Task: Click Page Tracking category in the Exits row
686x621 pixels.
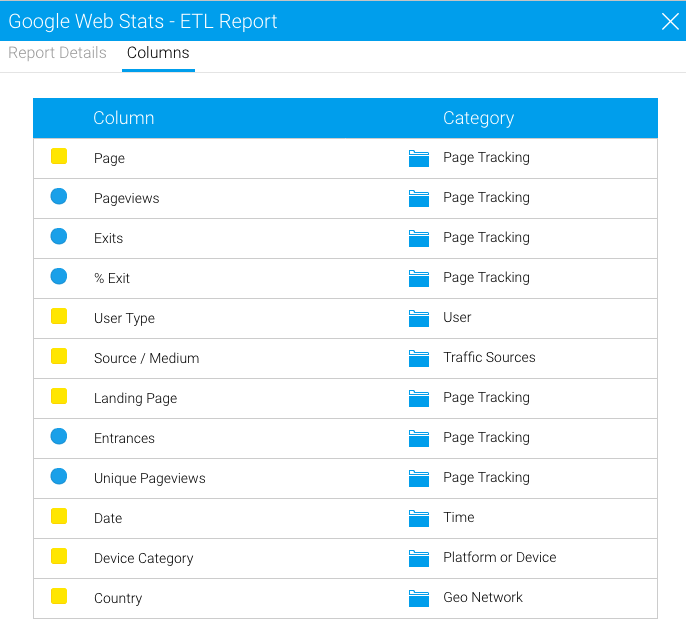Action: (486, 238)
